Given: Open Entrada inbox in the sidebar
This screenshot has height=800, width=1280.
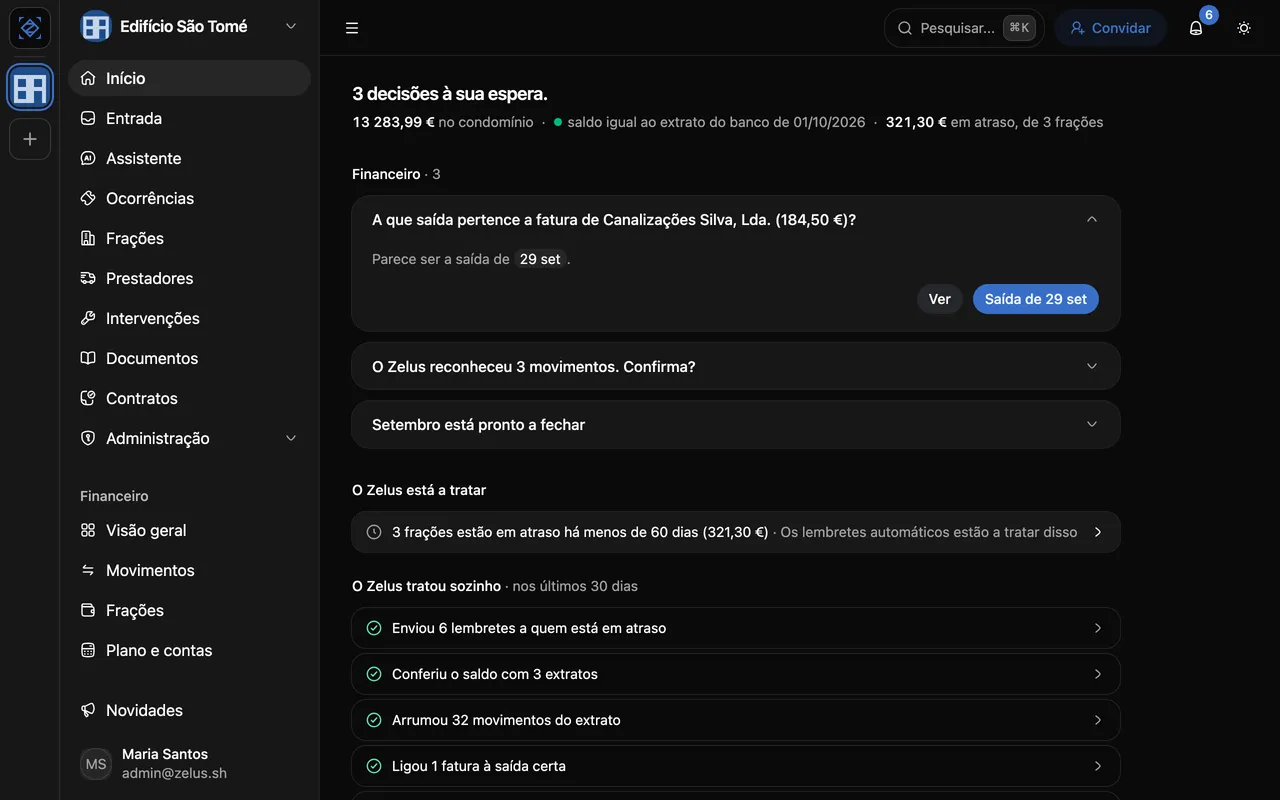Looking at the screenshot, I should coord(189,118).
